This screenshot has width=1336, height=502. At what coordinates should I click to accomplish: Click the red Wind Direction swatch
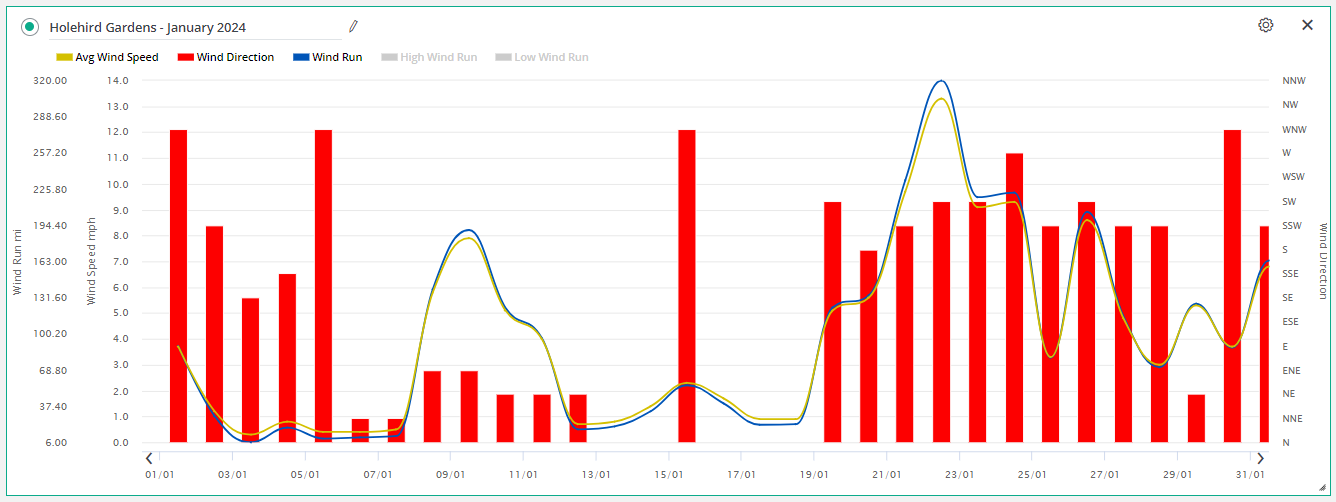click(185, 58)
